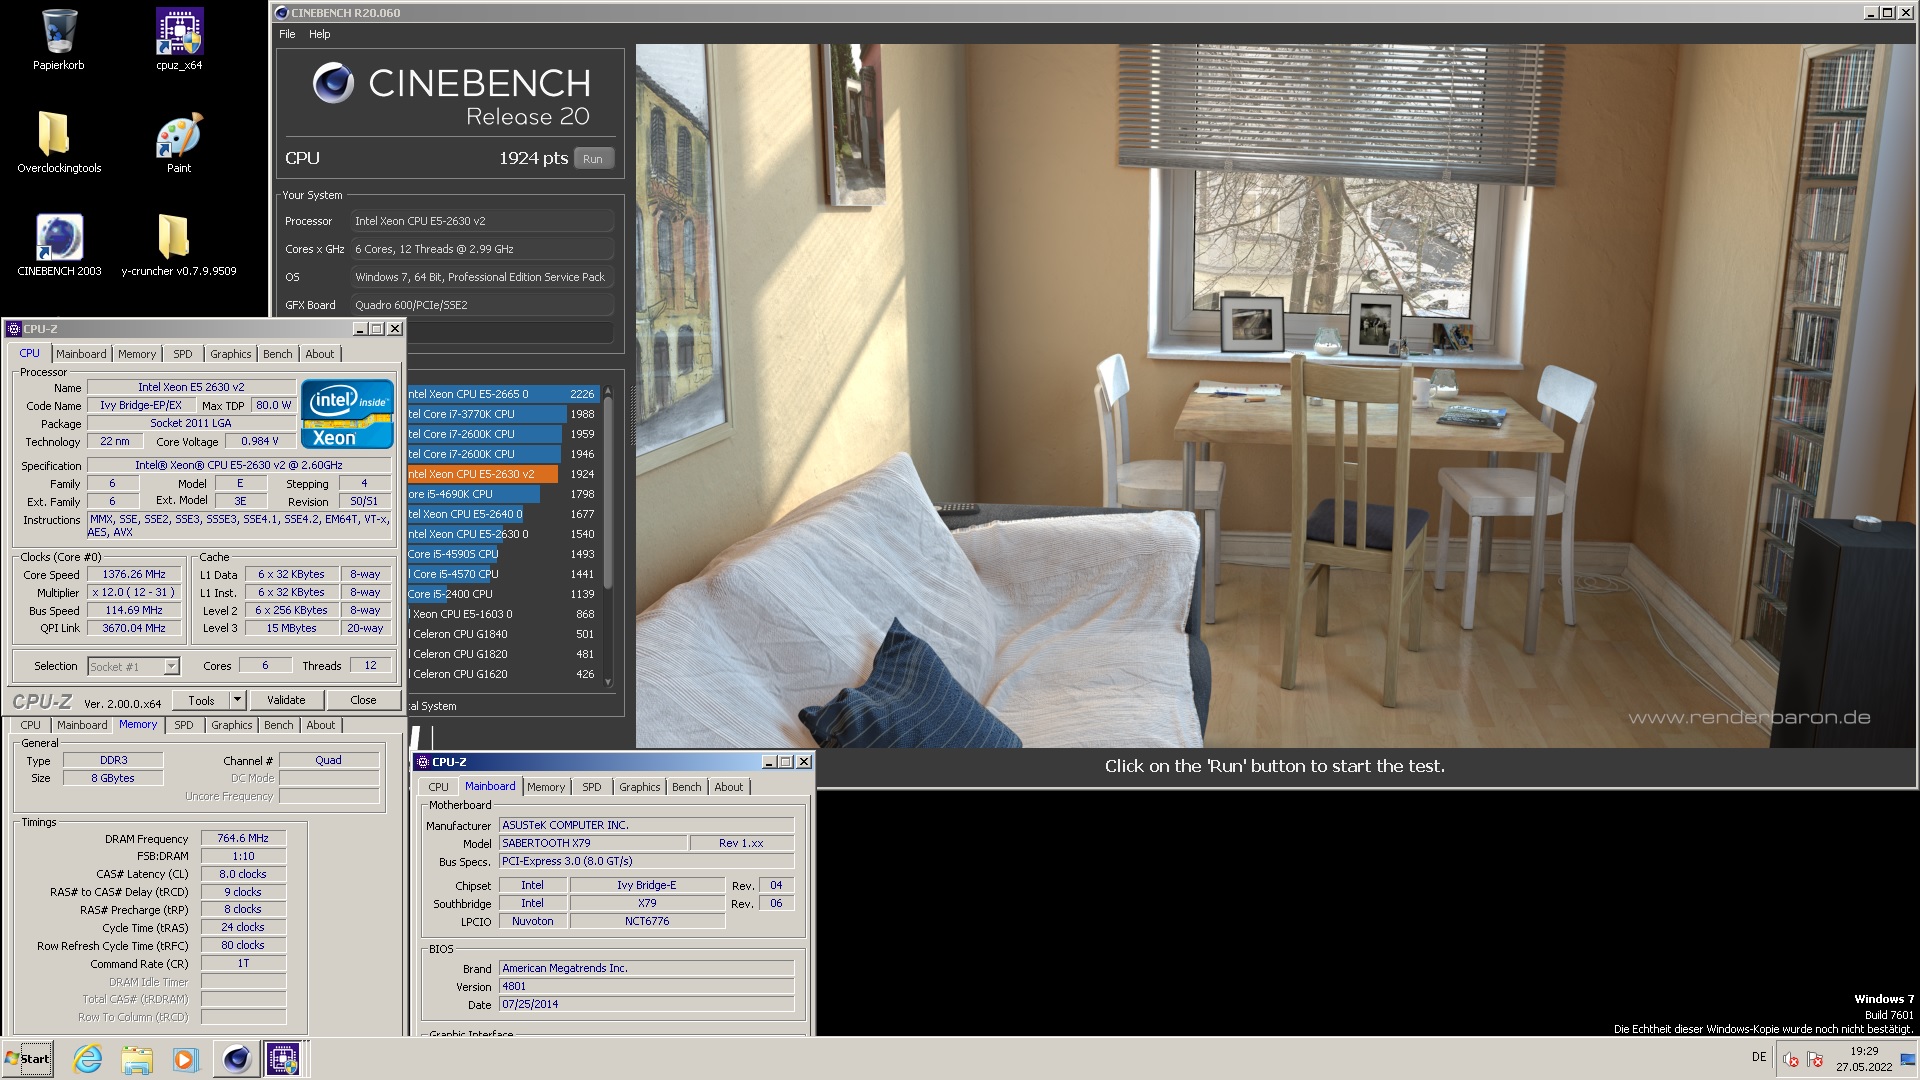Open Windows Media Player from the taskbar

(x=186, y=1059)
